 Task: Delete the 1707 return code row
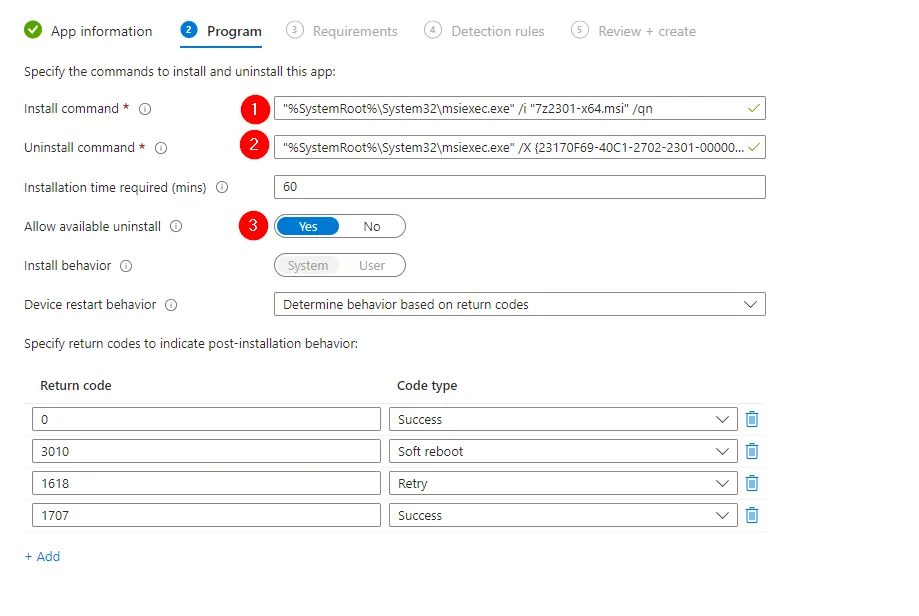752,516
